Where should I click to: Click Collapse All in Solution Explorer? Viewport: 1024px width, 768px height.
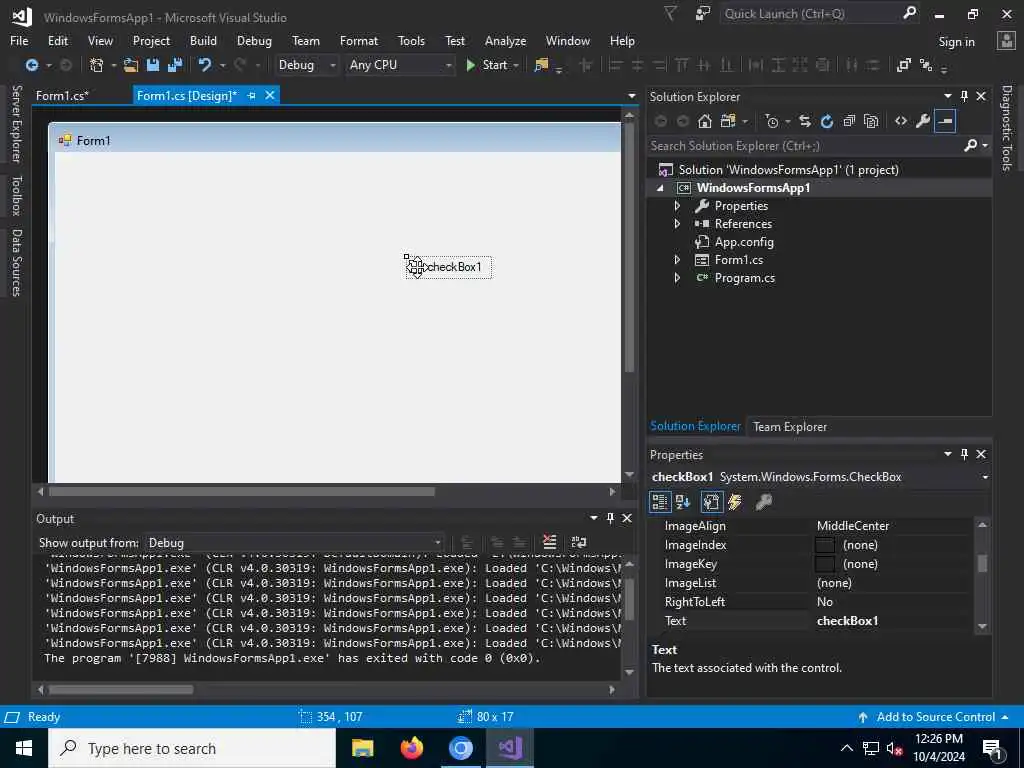pos(849,121)
